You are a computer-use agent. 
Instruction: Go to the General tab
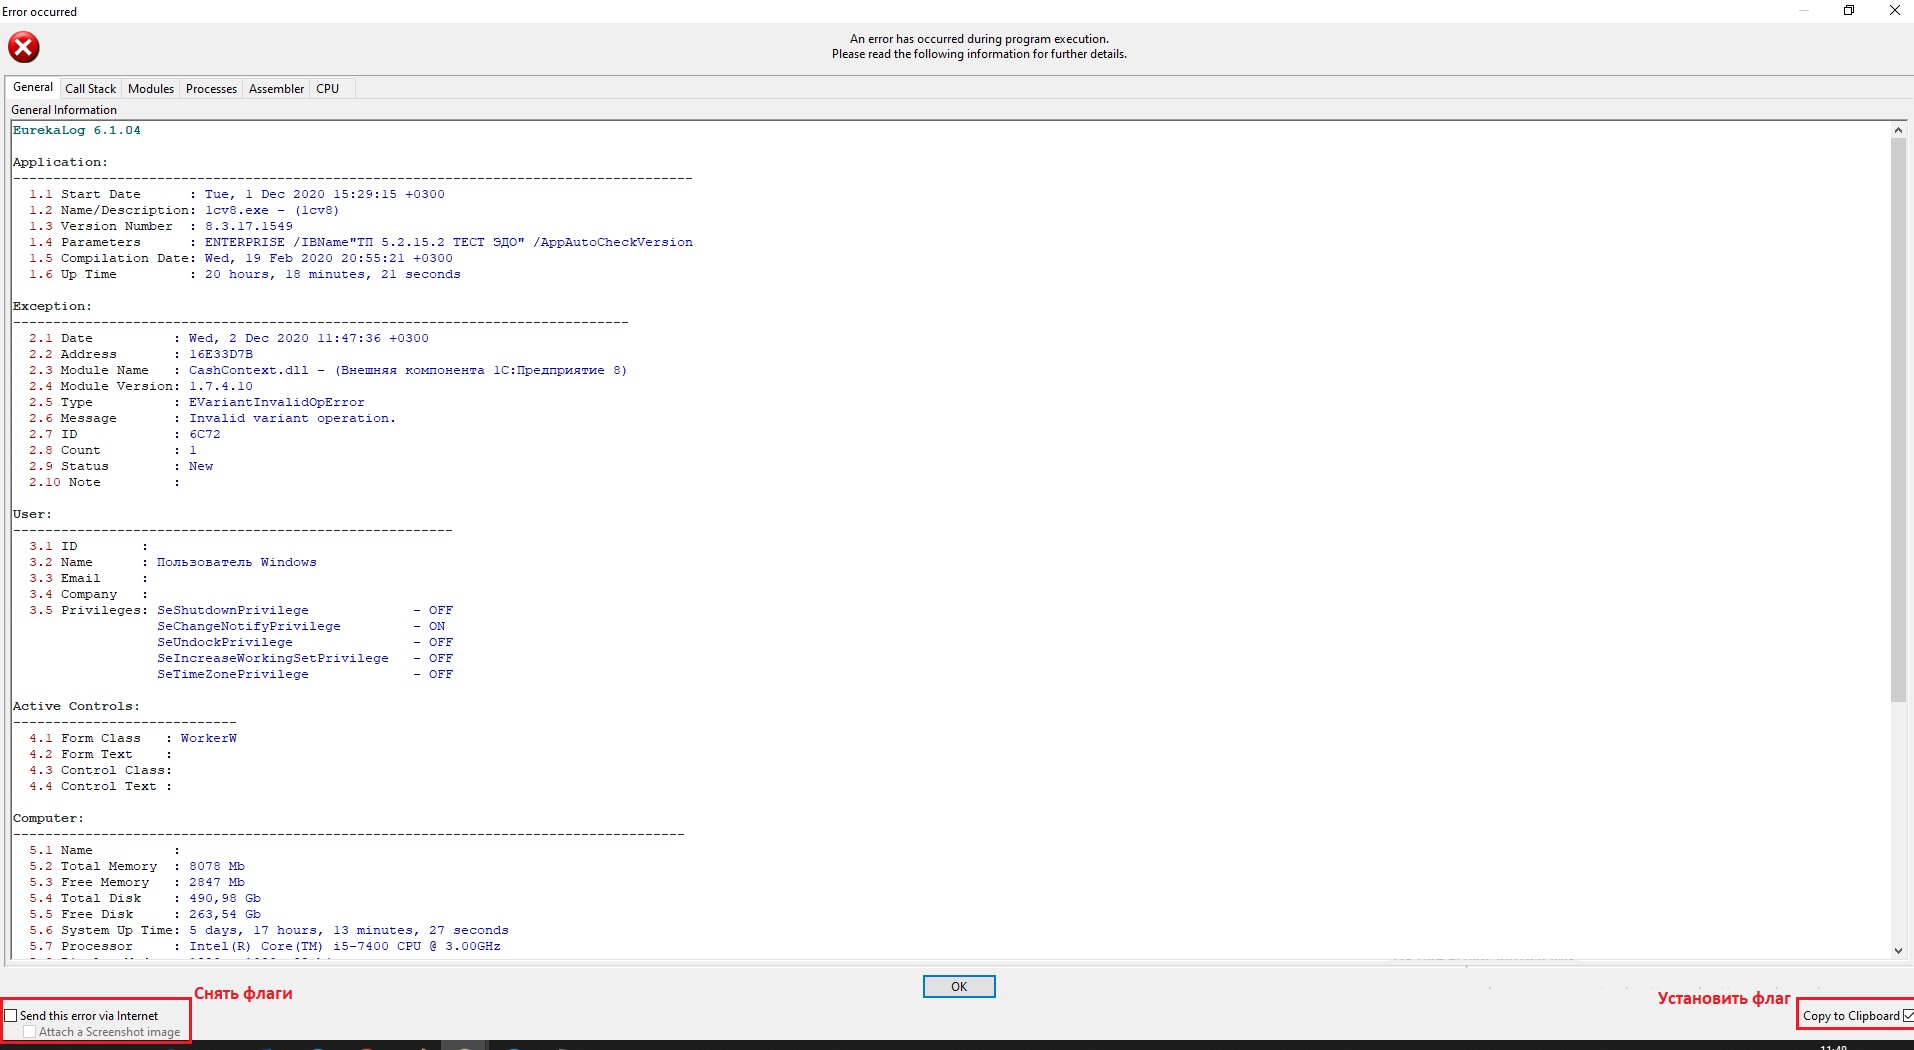point(33,88)
